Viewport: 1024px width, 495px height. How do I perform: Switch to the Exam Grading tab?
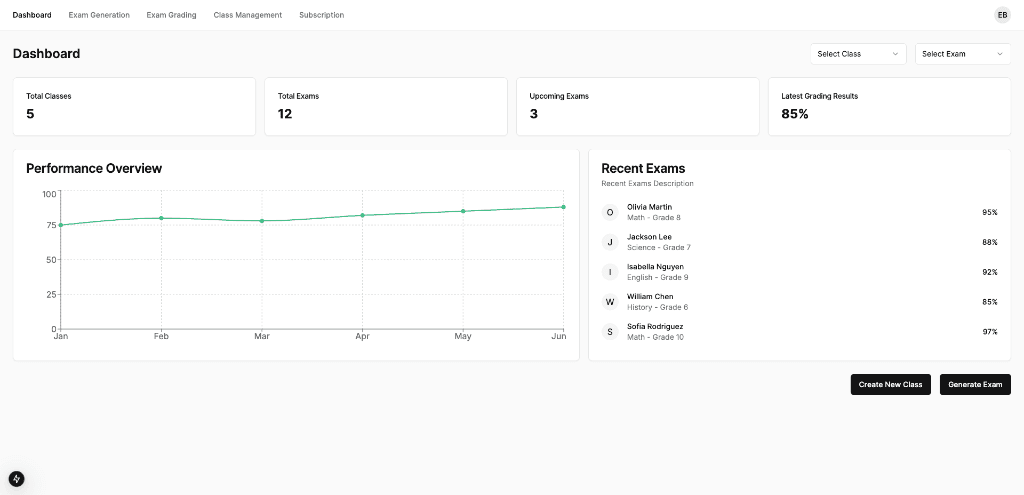coord(171,15)
